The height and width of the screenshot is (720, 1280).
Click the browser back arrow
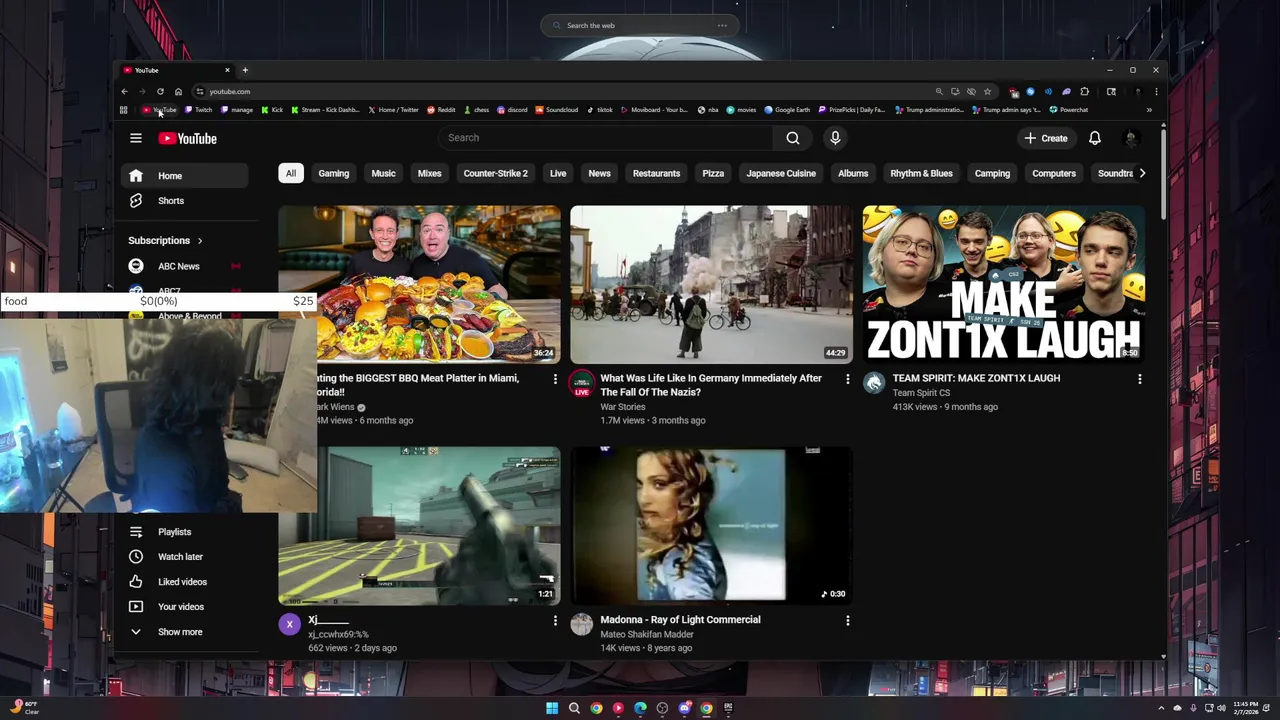[124, 92]
